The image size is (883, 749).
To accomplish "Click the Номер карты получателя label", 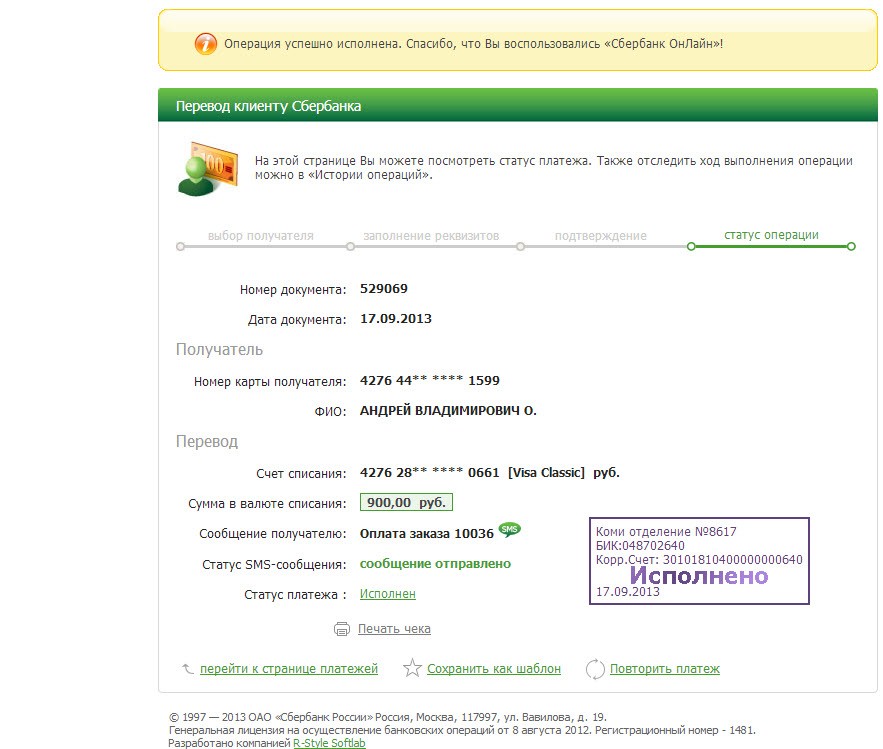I will pos(270,382).
